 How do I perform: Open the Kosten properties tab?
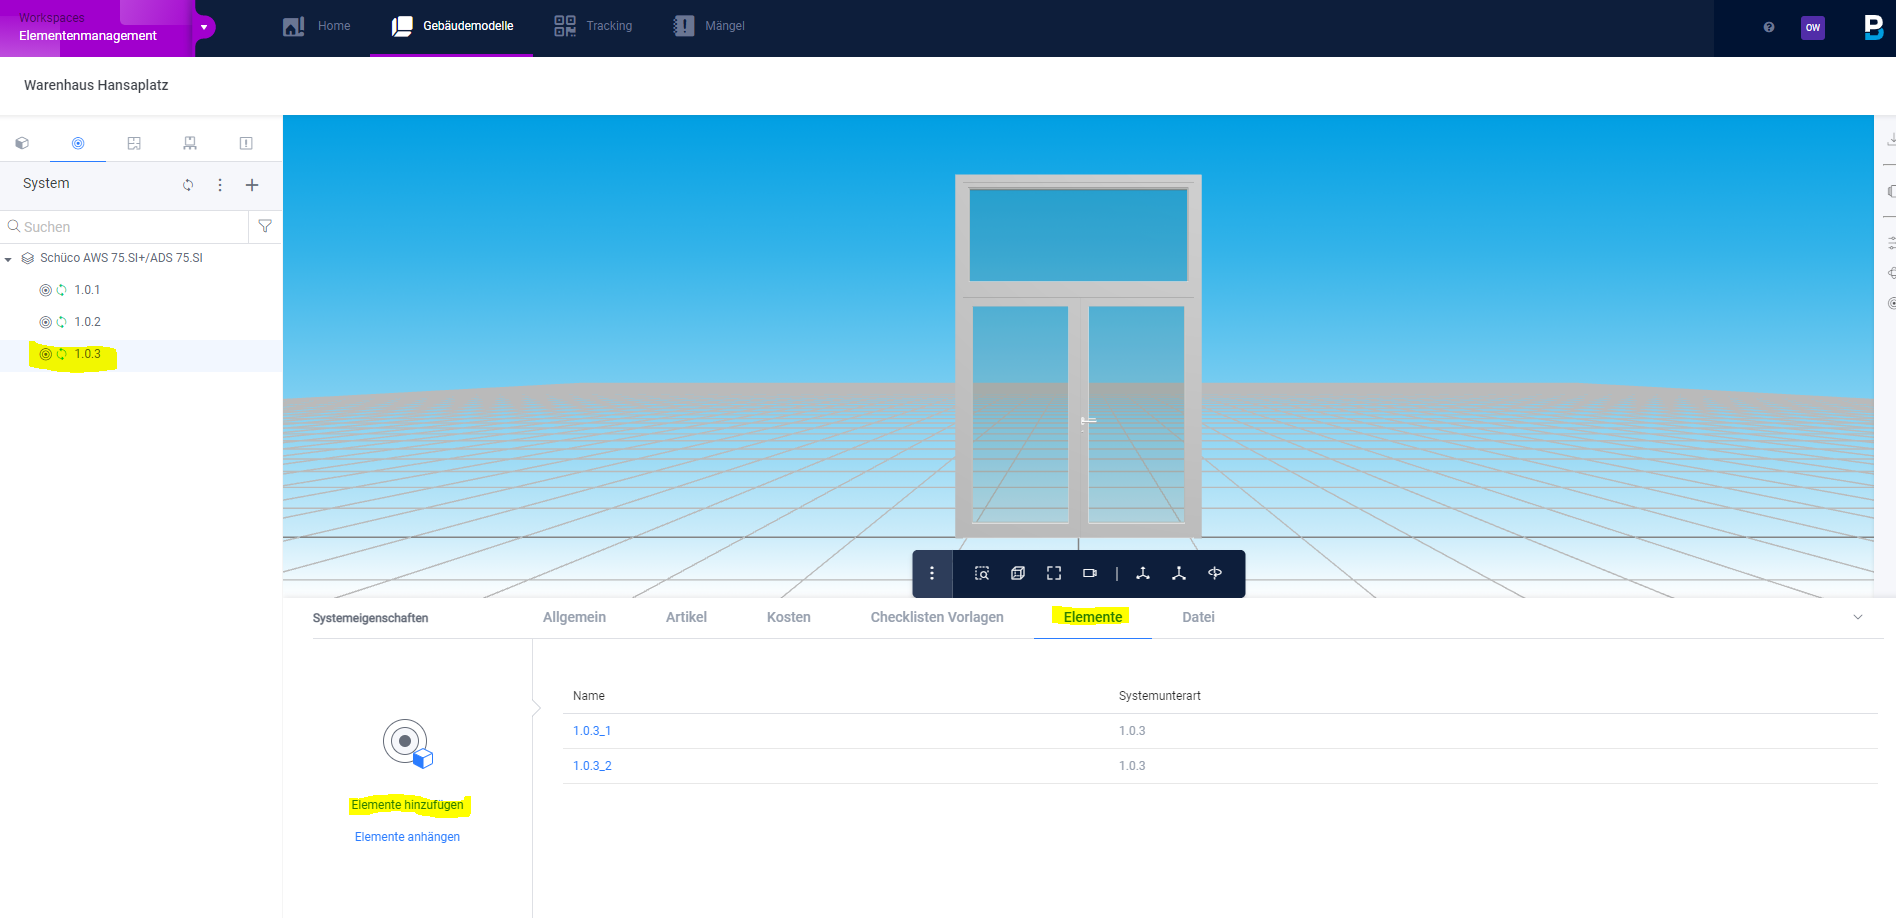788,617
